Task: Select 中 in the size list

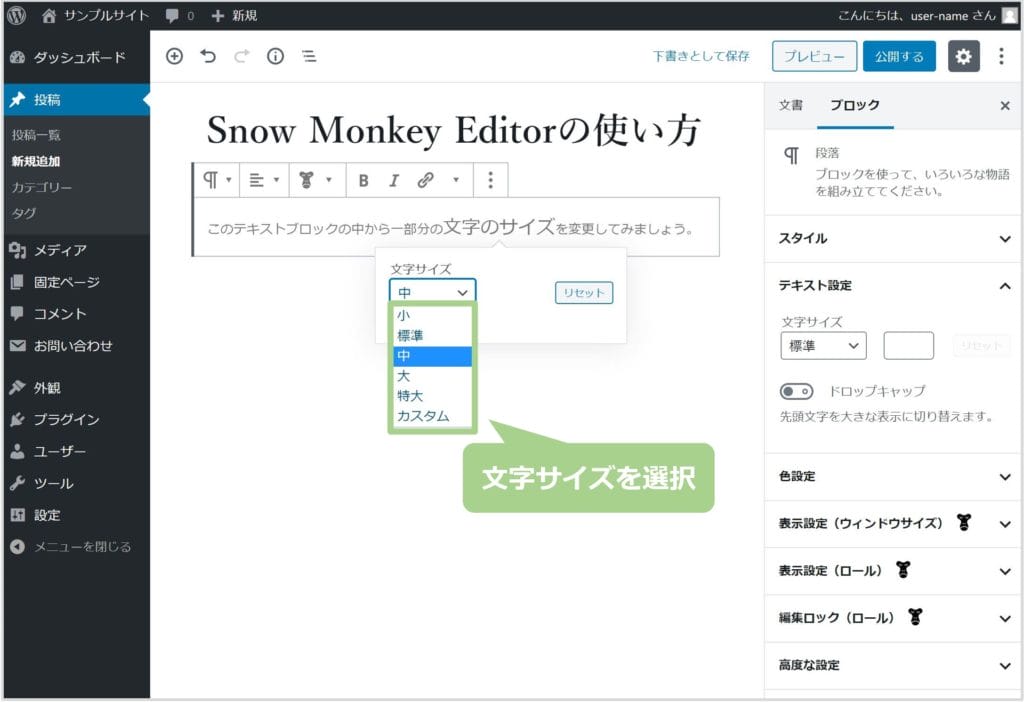Action: pos(432,356)
